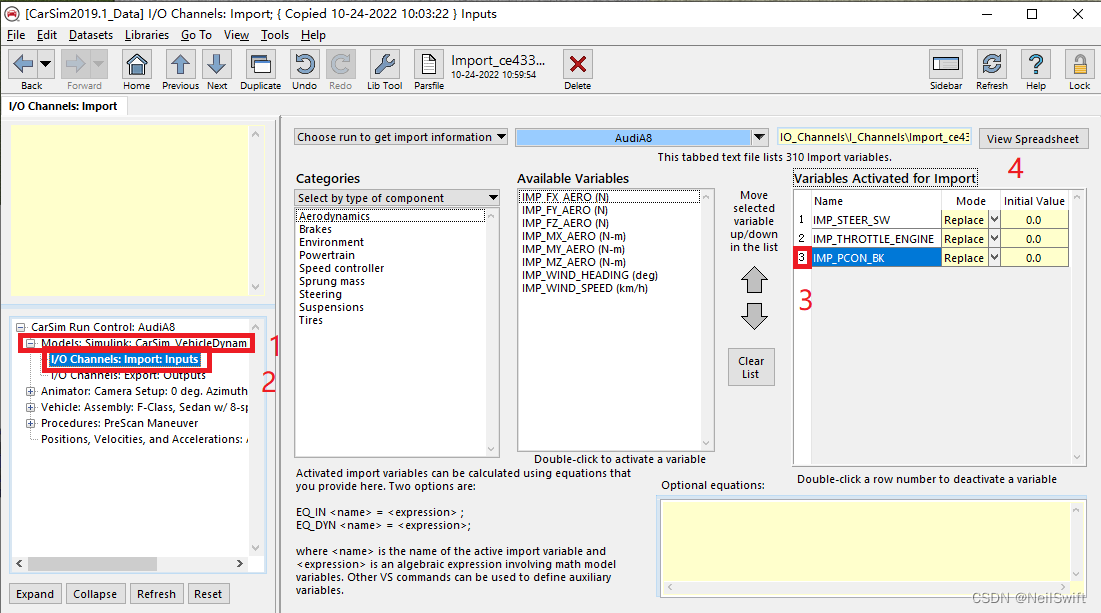Viewport: 1101px width, 613px height.
Task: Open the Lib Tool wrench icon
Action: click(x=385, y=65)
